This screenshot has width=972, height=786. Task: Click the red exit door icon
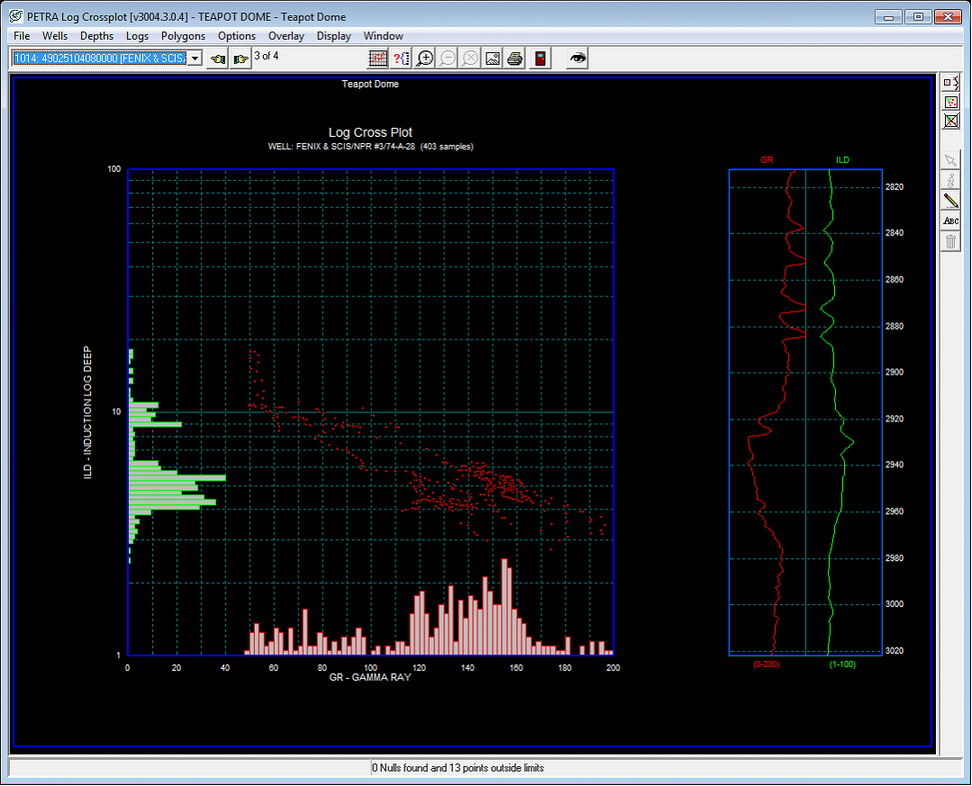click(540, 59)
